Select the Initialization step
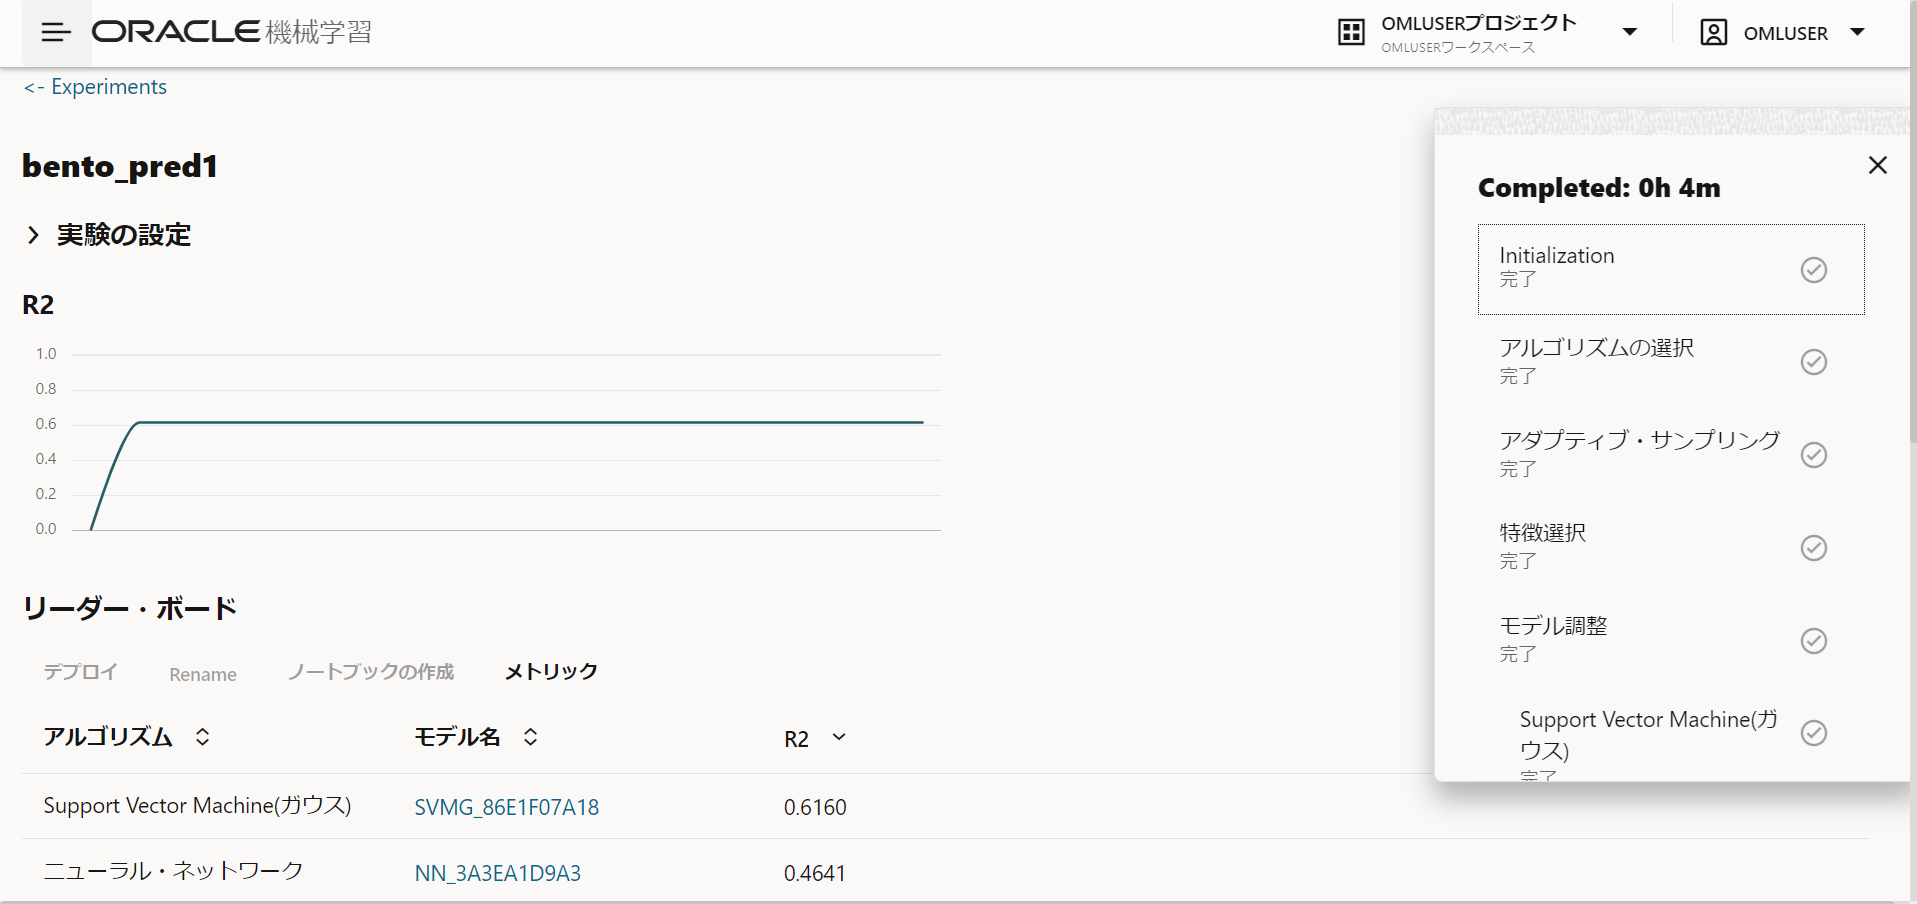This screenshot has width=1917, height=904. tap(1671, 269)
